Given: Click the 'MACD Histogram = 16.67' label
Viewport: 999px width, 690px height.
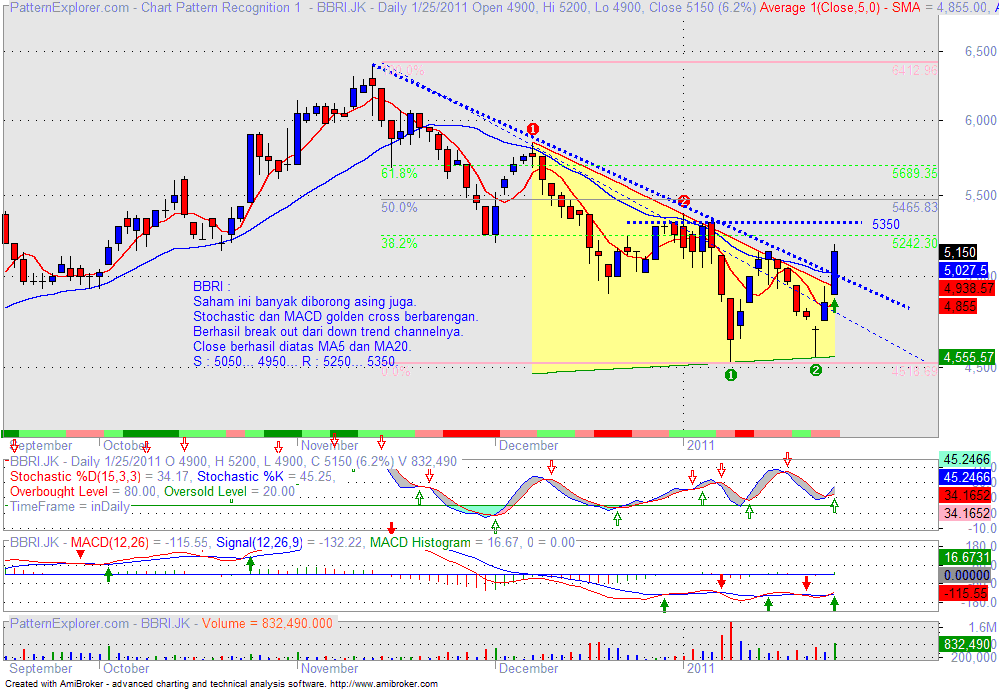Looking at the screenshot, I should pyautogui.click(x=445, y=542).
